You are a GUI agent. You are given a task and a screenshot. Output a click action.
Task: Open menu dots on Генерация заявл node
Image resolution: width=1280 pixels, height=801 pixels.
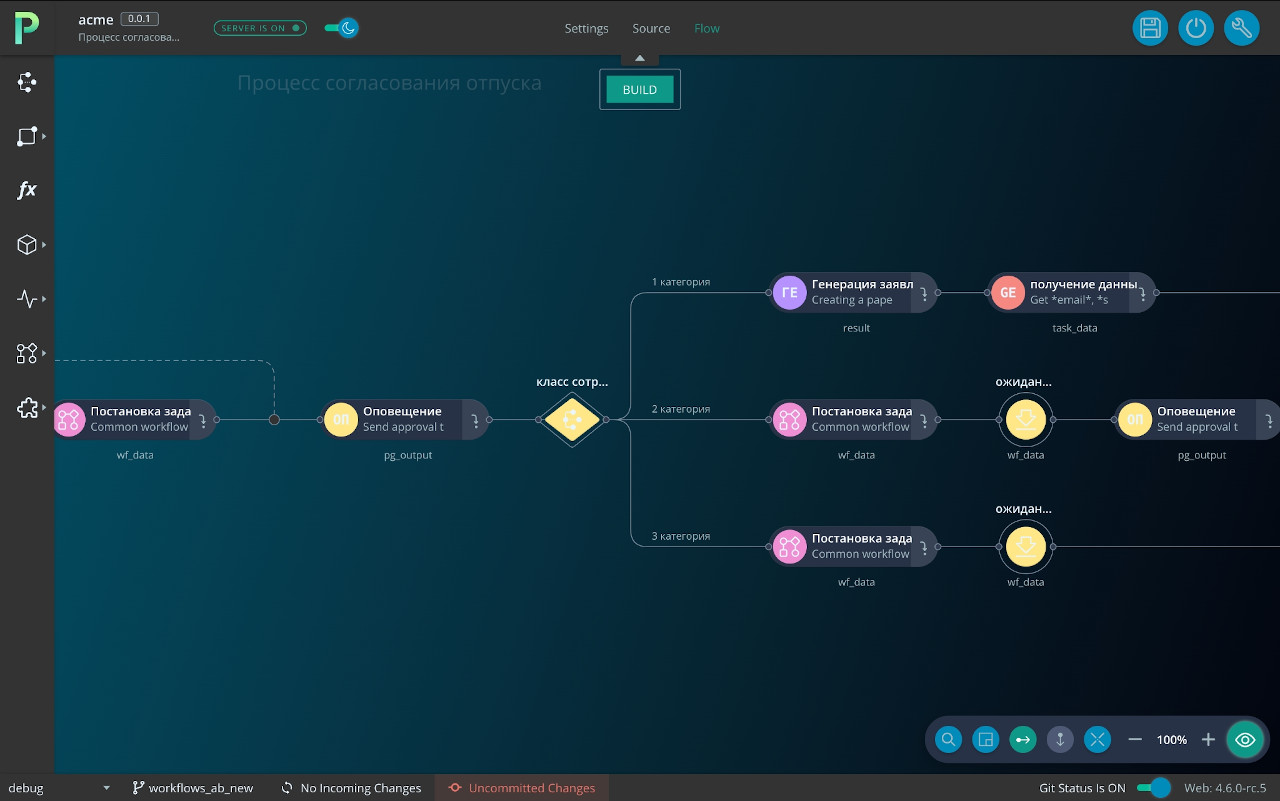coord(924,293)
